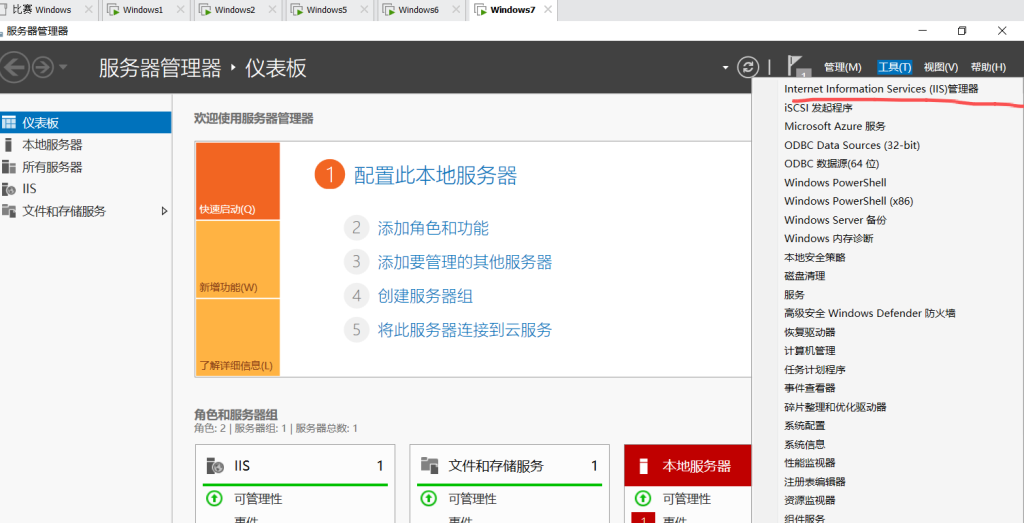Click the IIS role tile icon
The width and height of the screenshot is (1024, 523).
[x=215, y=466]
